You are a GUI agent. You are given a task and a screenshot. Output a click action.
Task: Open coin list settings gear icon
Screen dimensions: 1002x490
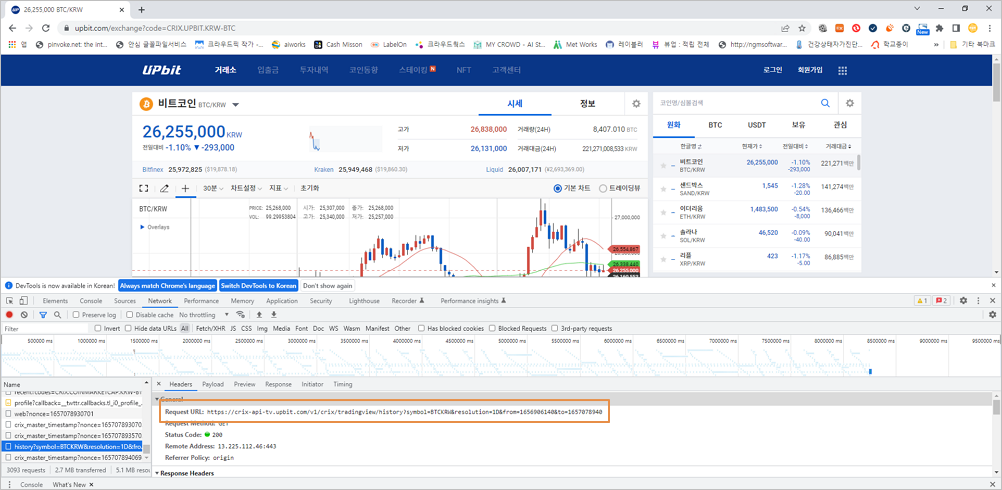[x=849, y=103]
